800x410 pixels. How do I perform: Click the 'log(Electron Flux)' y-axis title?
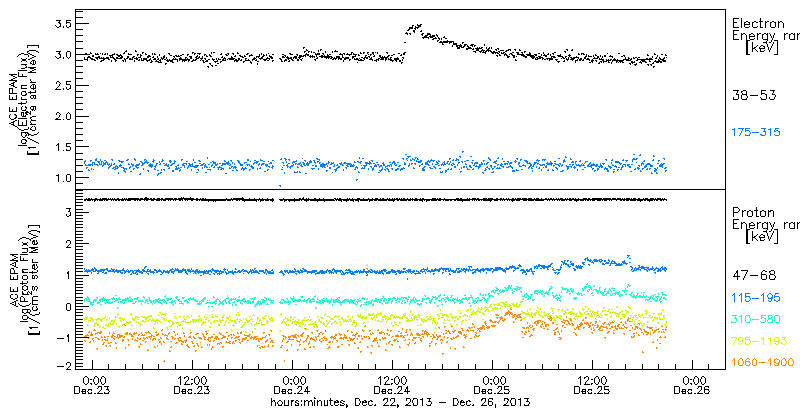(x=23, y=101)
